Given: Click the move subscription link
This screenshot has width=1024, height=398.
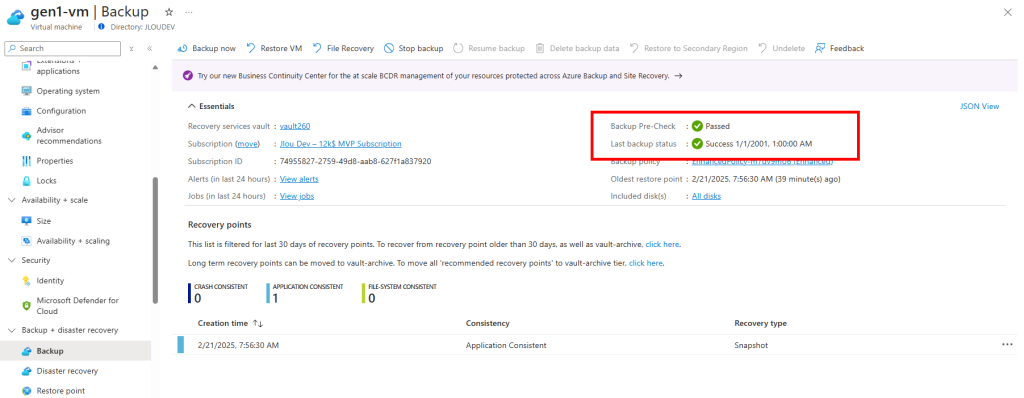Looking at the screenshot, I should (247, 144).
